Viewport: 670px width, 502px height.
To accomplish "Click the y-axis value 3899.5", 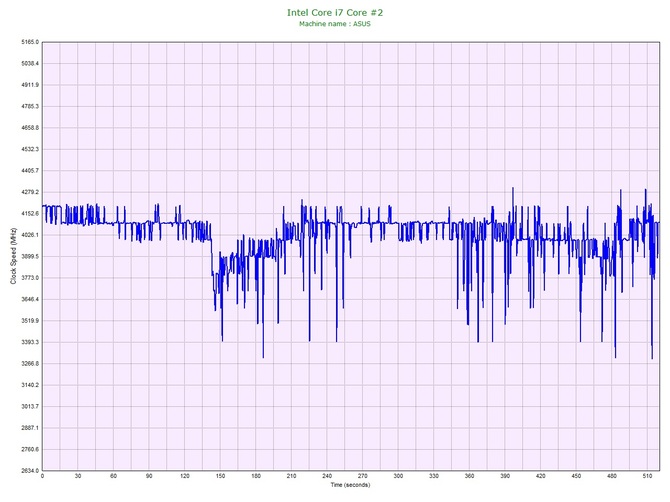I will pos(30,257).
